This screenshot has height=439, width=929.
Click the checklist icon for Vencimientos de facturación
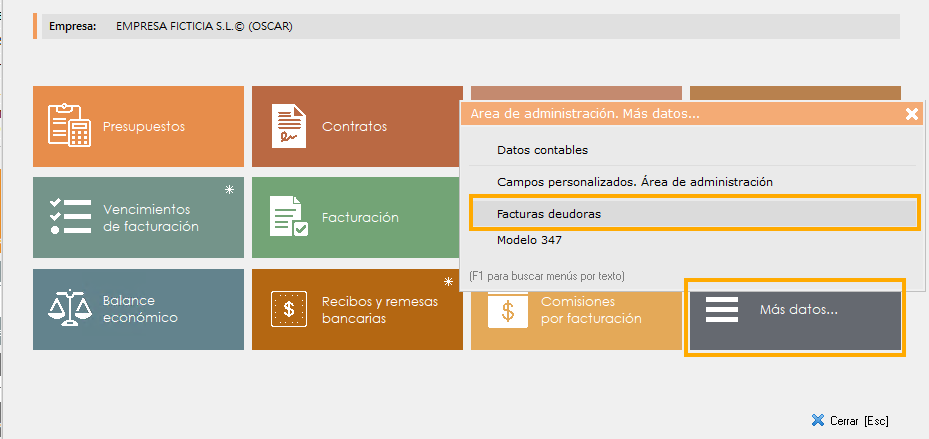coord(70,217)
